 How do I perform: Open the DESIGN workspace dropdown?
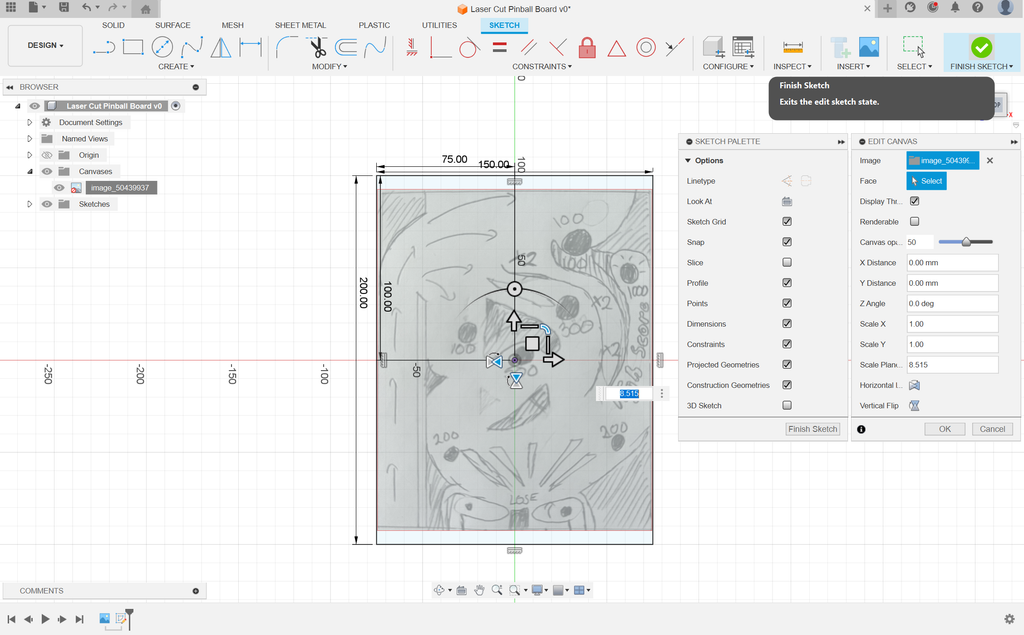coord(45,46)
